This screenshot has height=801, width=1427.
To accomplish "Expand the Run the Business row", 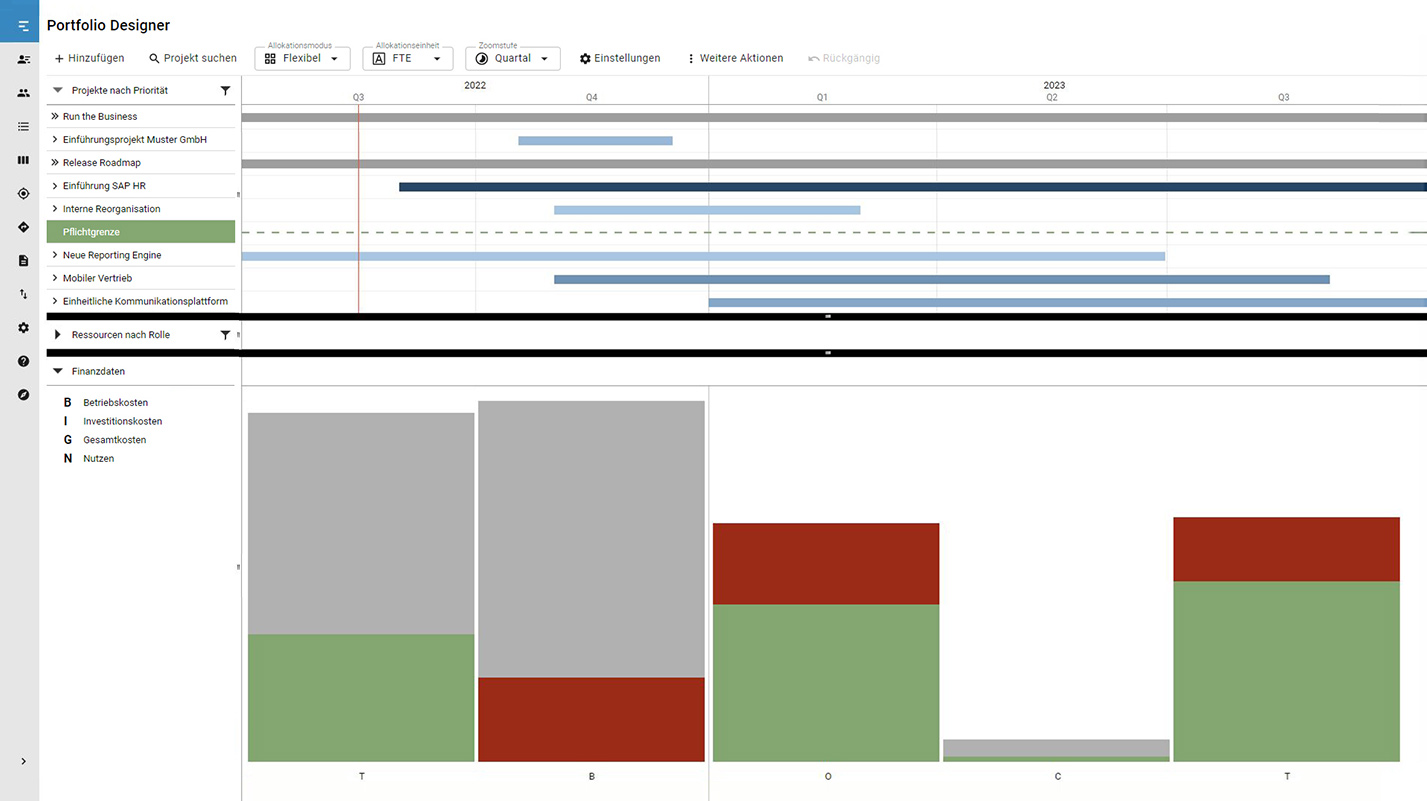I will click(55, 116).
